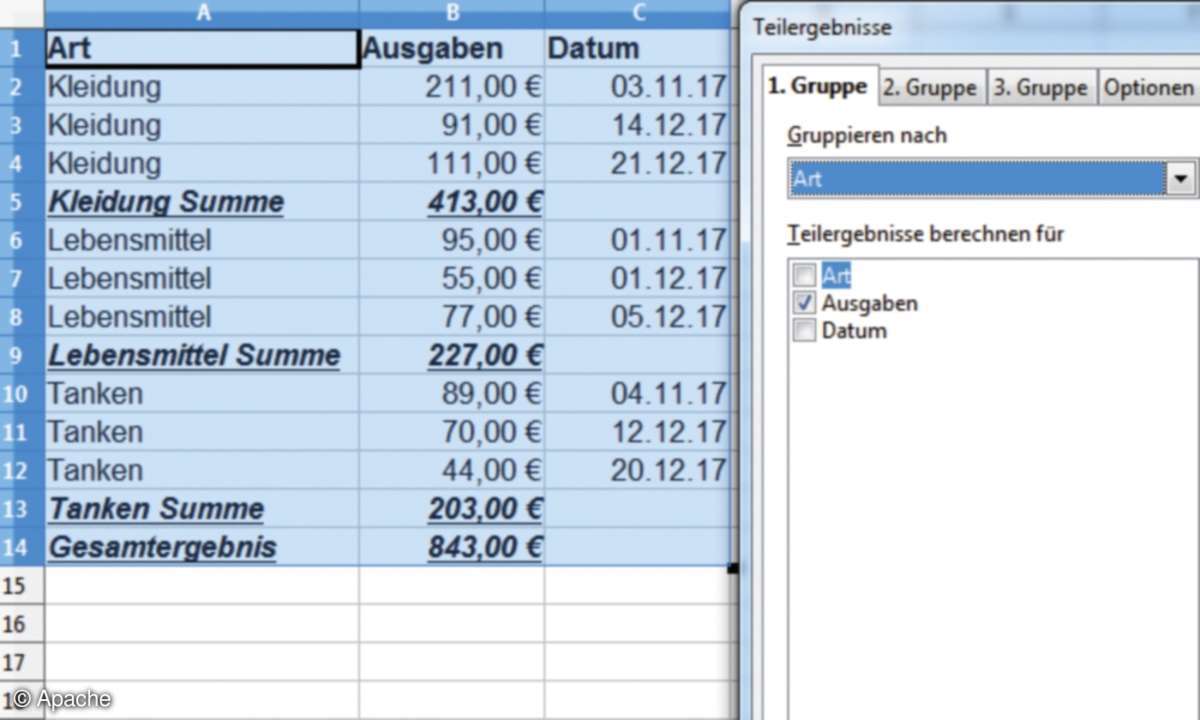Image resolution: width=1200 pixels, height=720 pixels.
Task: Click the Datum header cell in C1
Action: (x=638, y=48)
